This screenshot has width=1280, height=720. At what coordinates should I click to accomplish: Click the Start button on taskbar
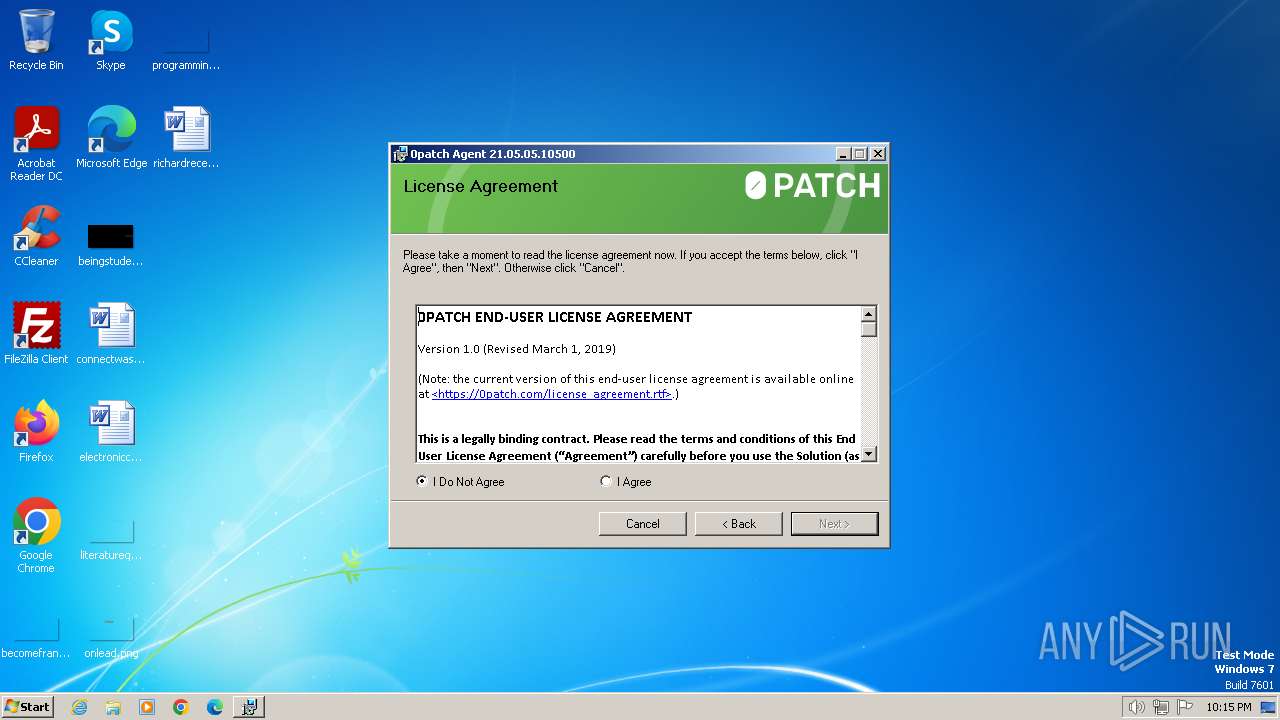pos(28,706)
